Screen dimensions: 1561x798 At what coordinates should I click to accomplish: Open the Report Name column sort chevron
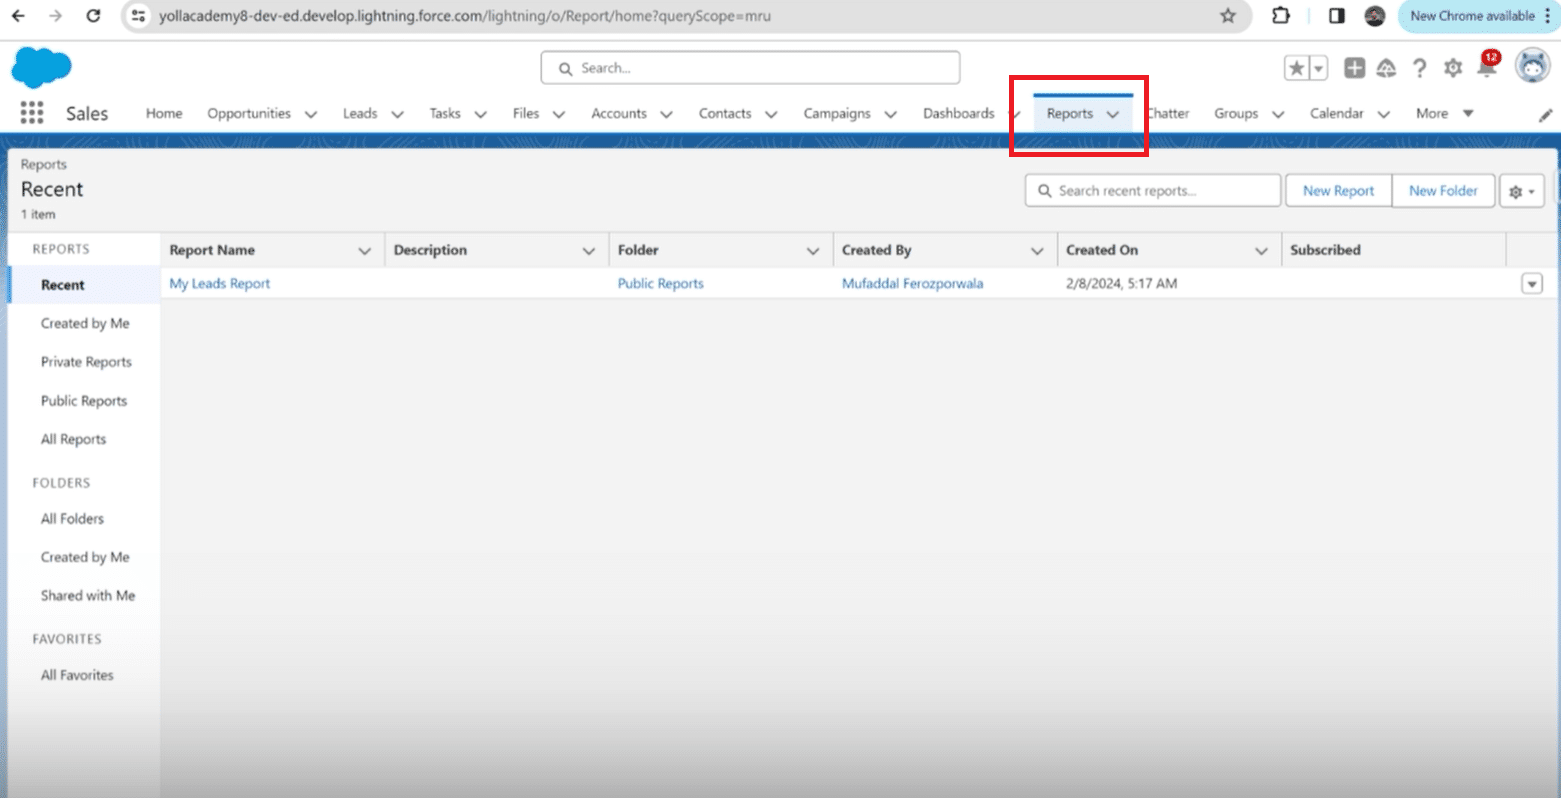tap(364, 251)
